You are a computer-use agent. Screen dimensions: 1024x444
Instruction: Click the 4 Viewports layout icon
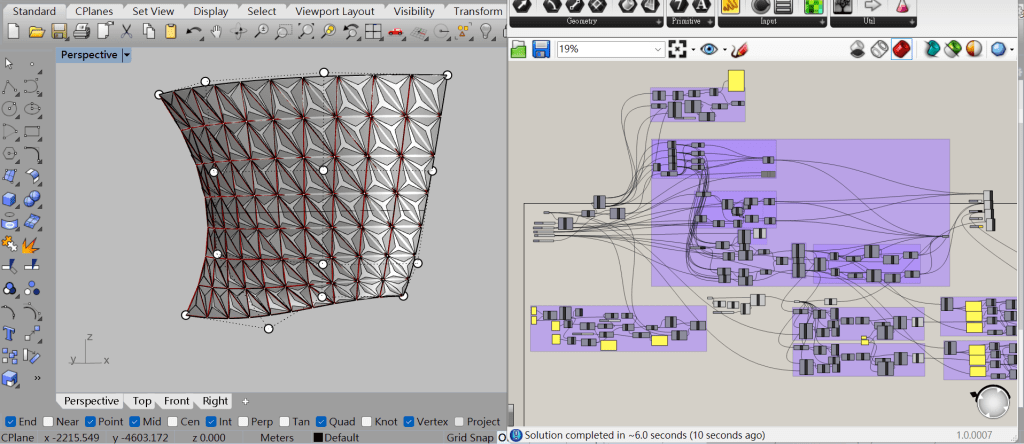(373, 31)
